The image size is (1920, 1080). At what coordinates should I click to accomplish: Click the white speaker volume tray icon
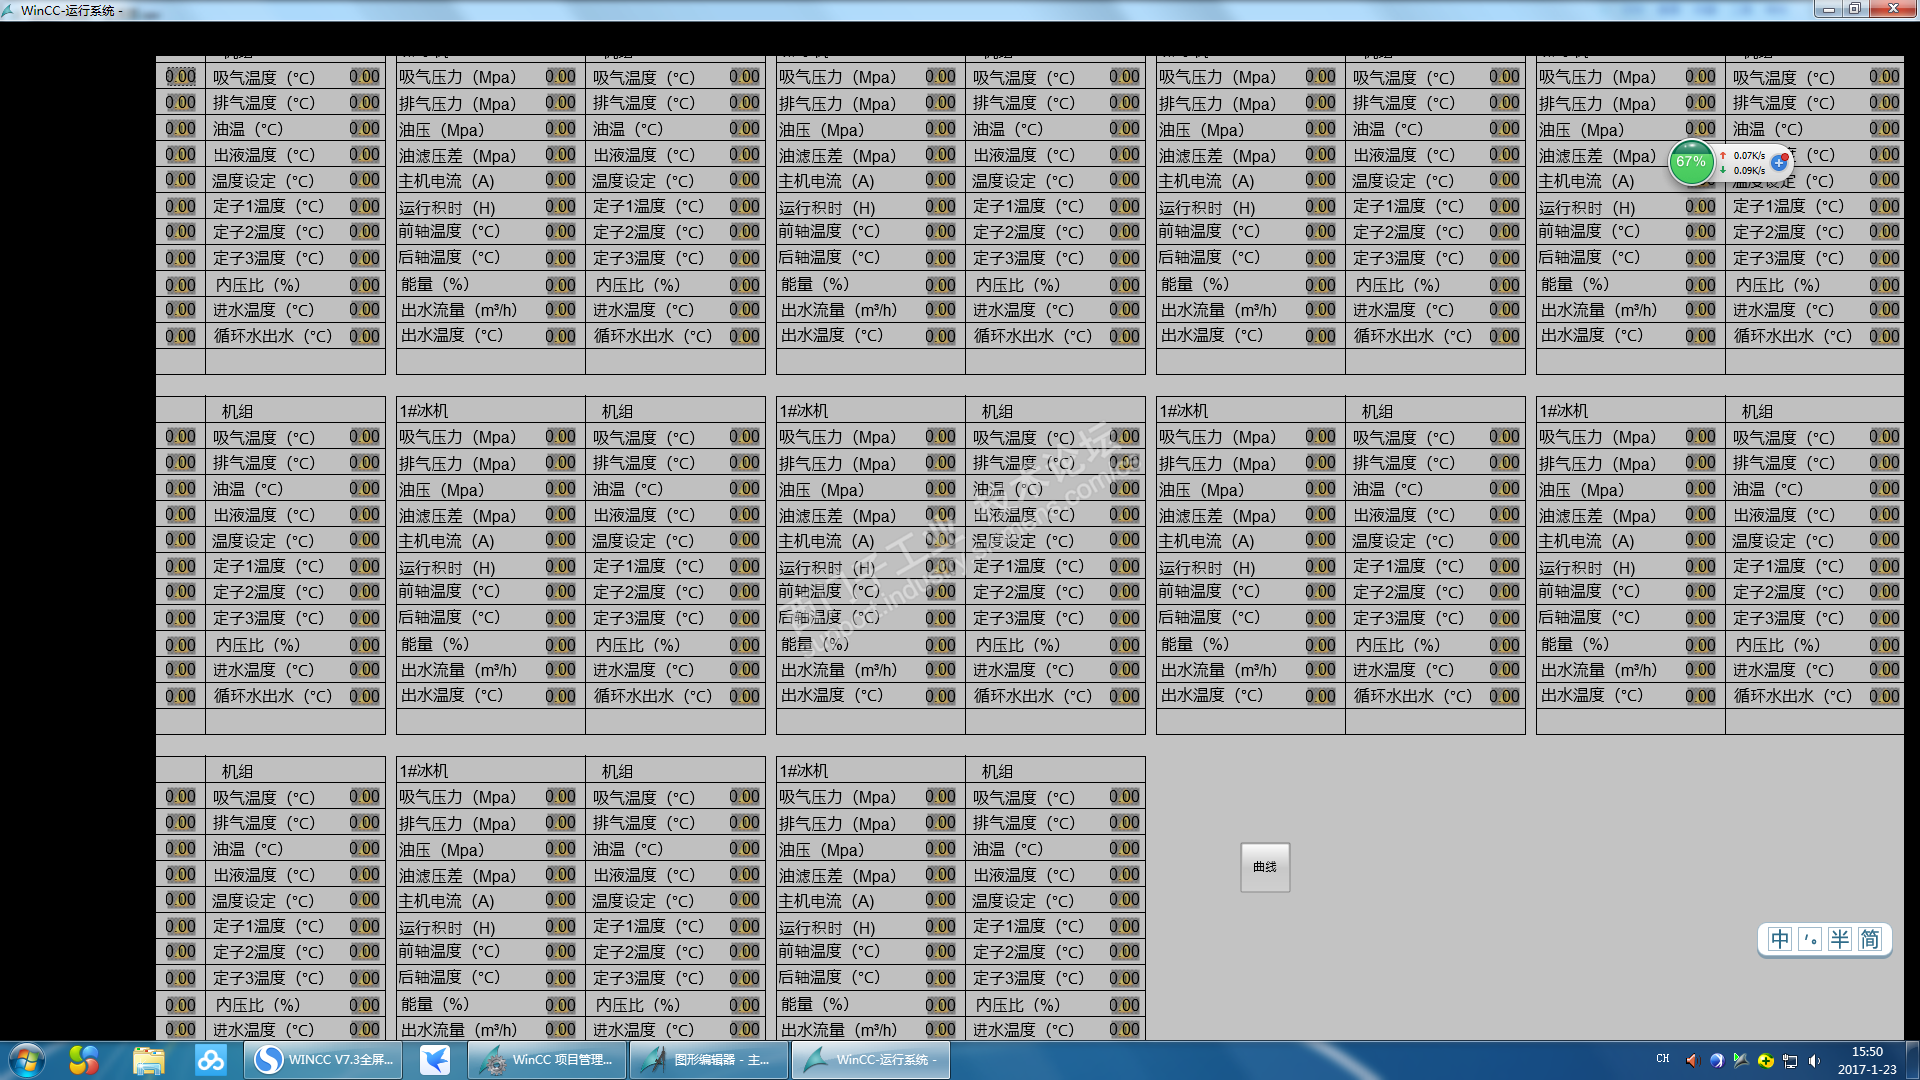(x=1814, y=1060)
